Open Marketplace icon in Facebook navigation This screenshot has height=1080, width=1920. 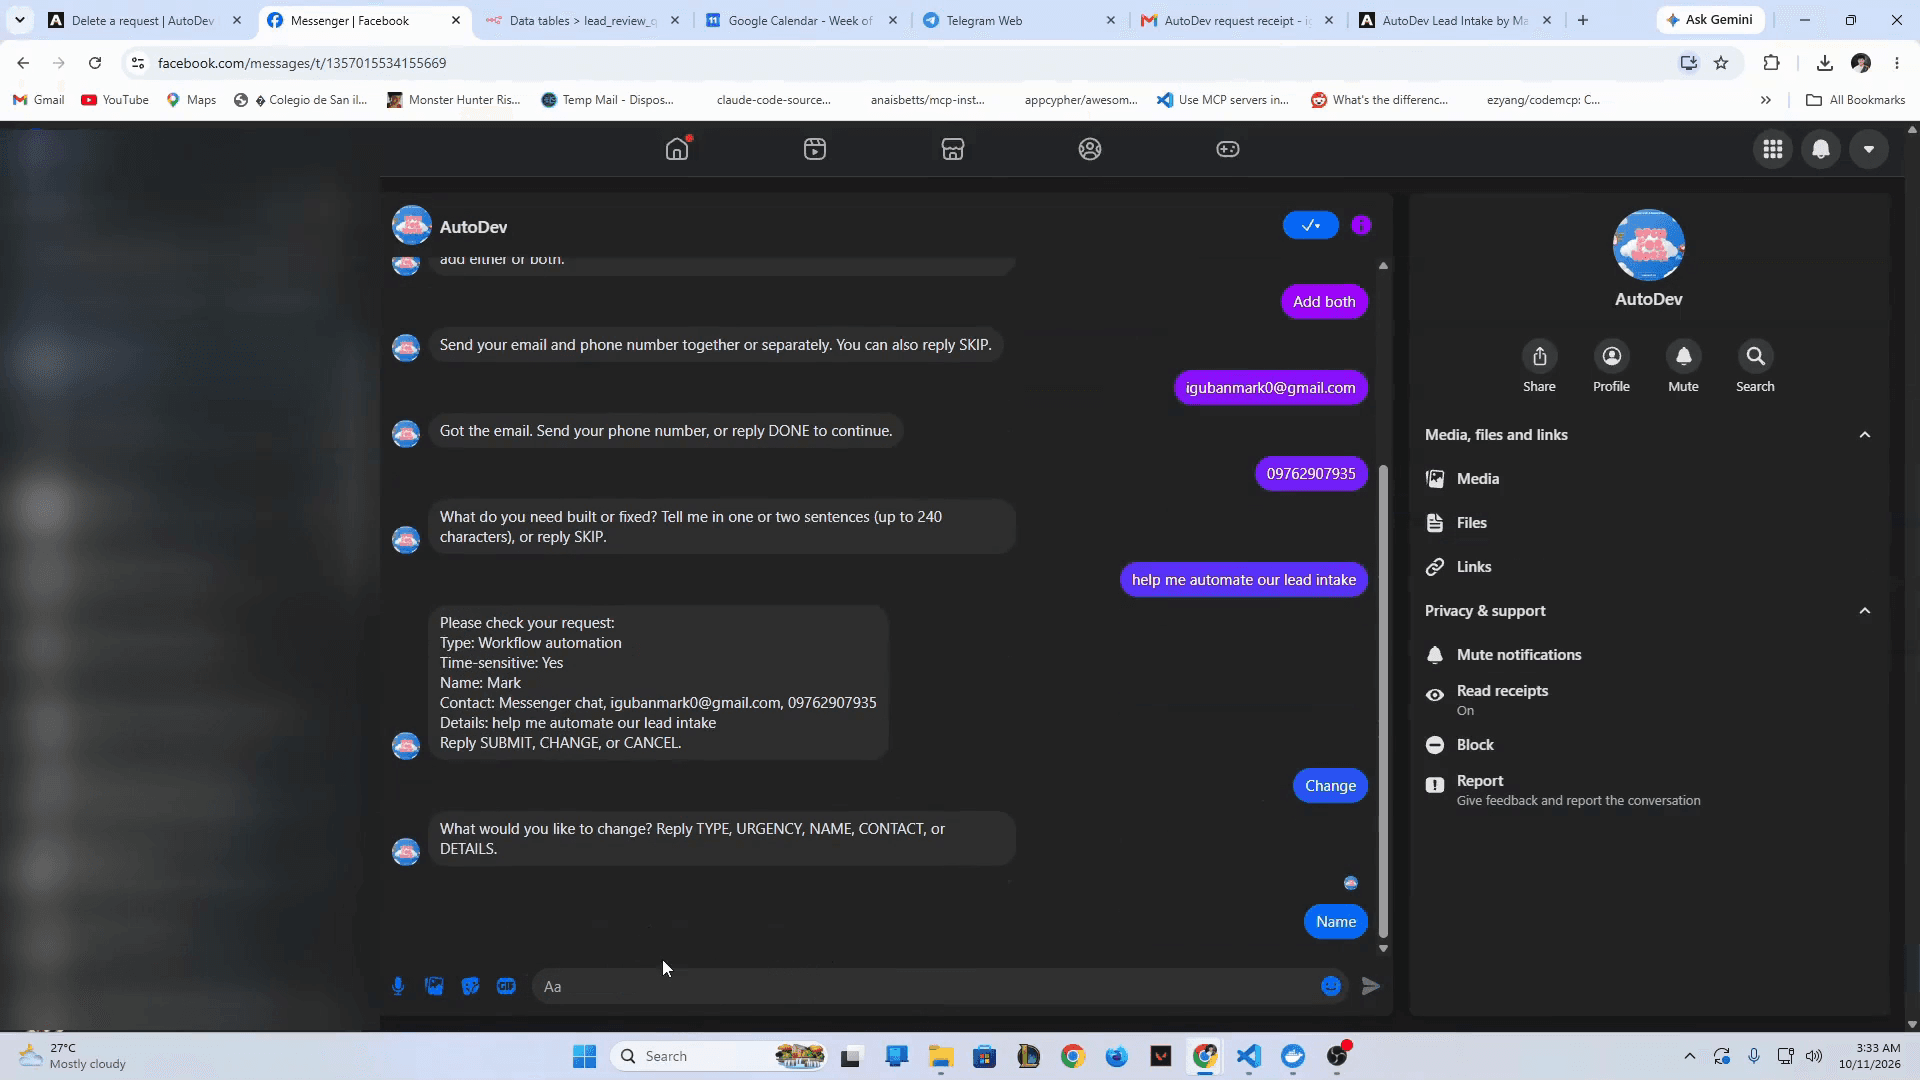click(x=952, y=149)
